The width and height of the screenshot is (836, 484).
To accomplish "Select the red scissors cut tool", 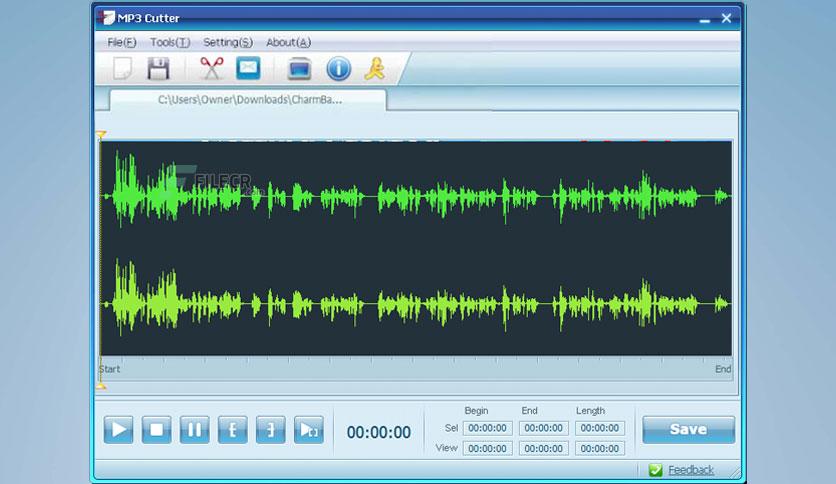I will tap(212, 68).
